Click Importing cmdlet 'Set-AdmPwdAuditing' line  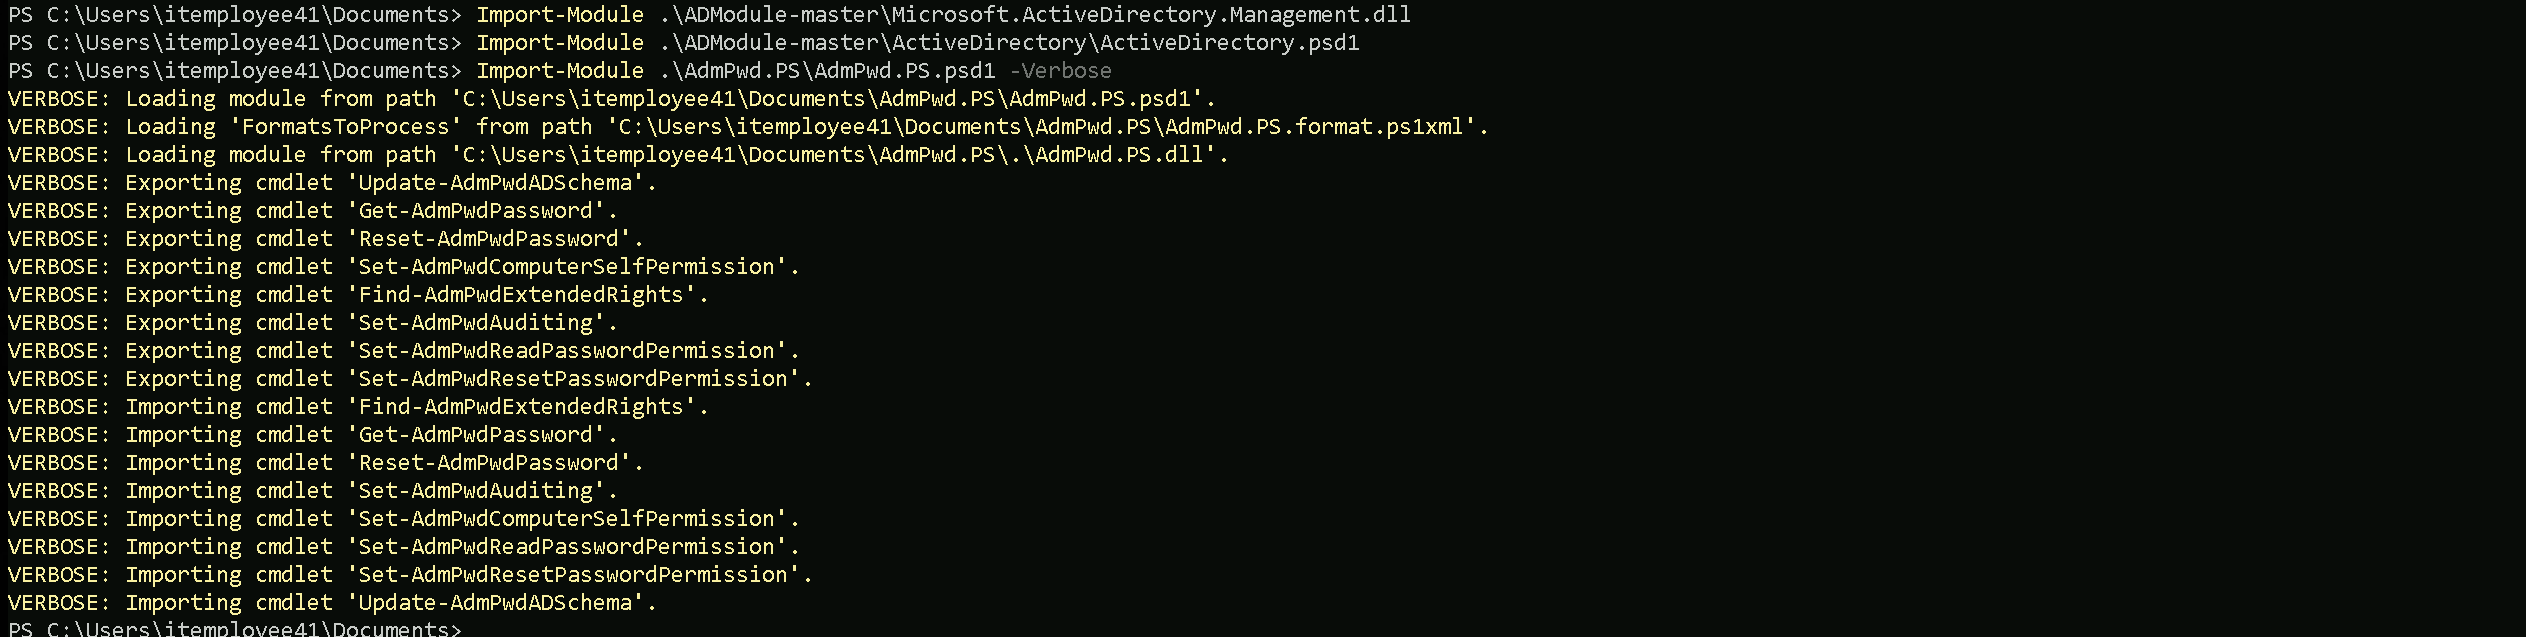click(x=313, y=491)
